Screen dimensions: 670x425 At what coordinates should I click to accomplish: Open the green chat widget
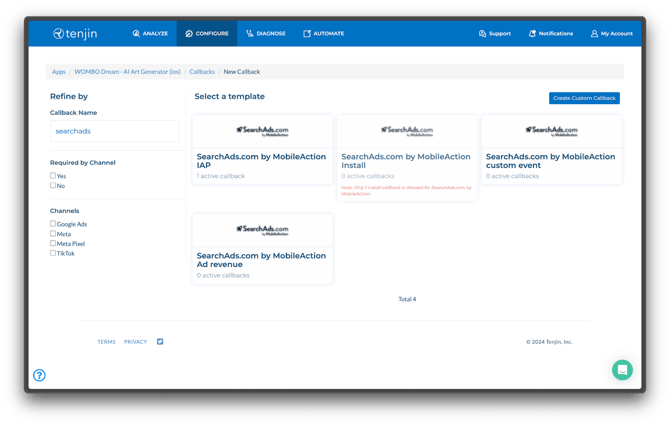(x=622, y=369)
